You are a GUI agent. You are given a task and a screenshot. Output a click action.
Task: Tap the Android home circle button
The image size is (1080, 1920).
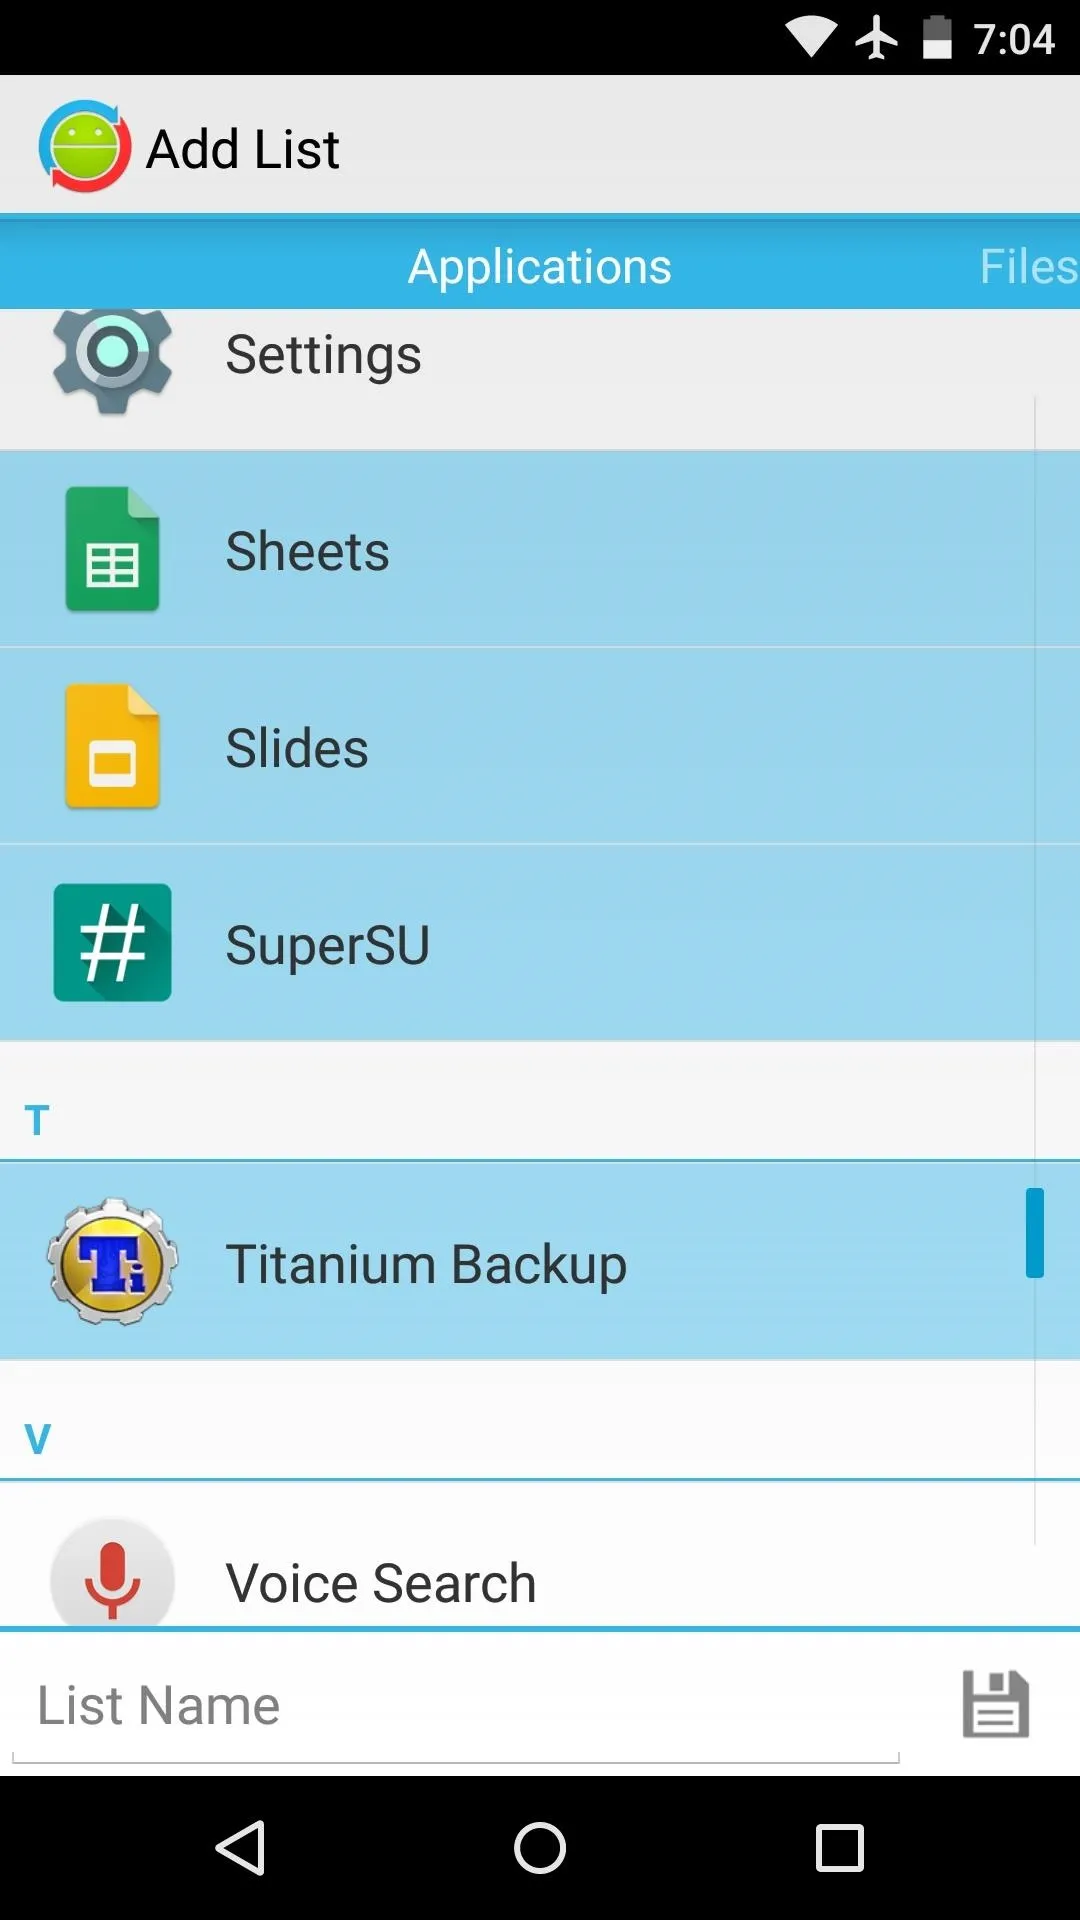[x=540, y=1847]
